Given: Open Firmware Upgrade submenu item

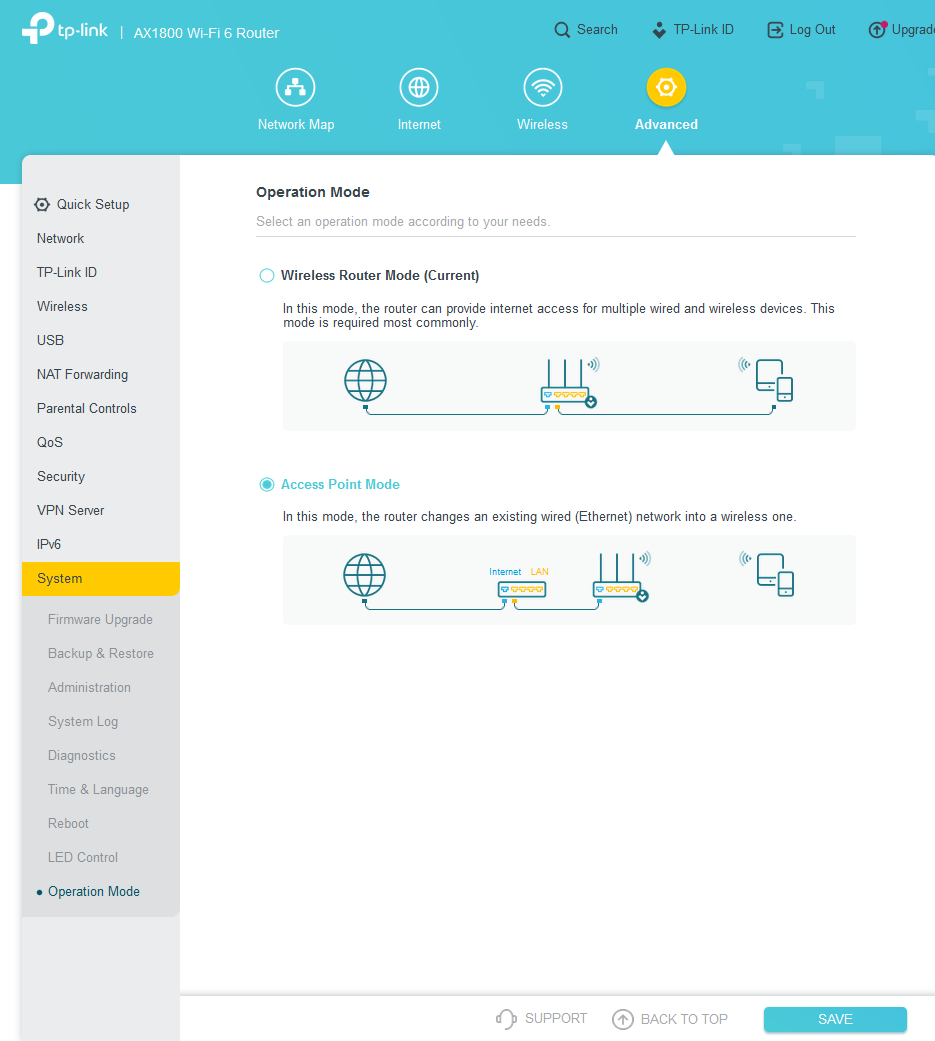Looking at the screenshot, I should point(100,620).
